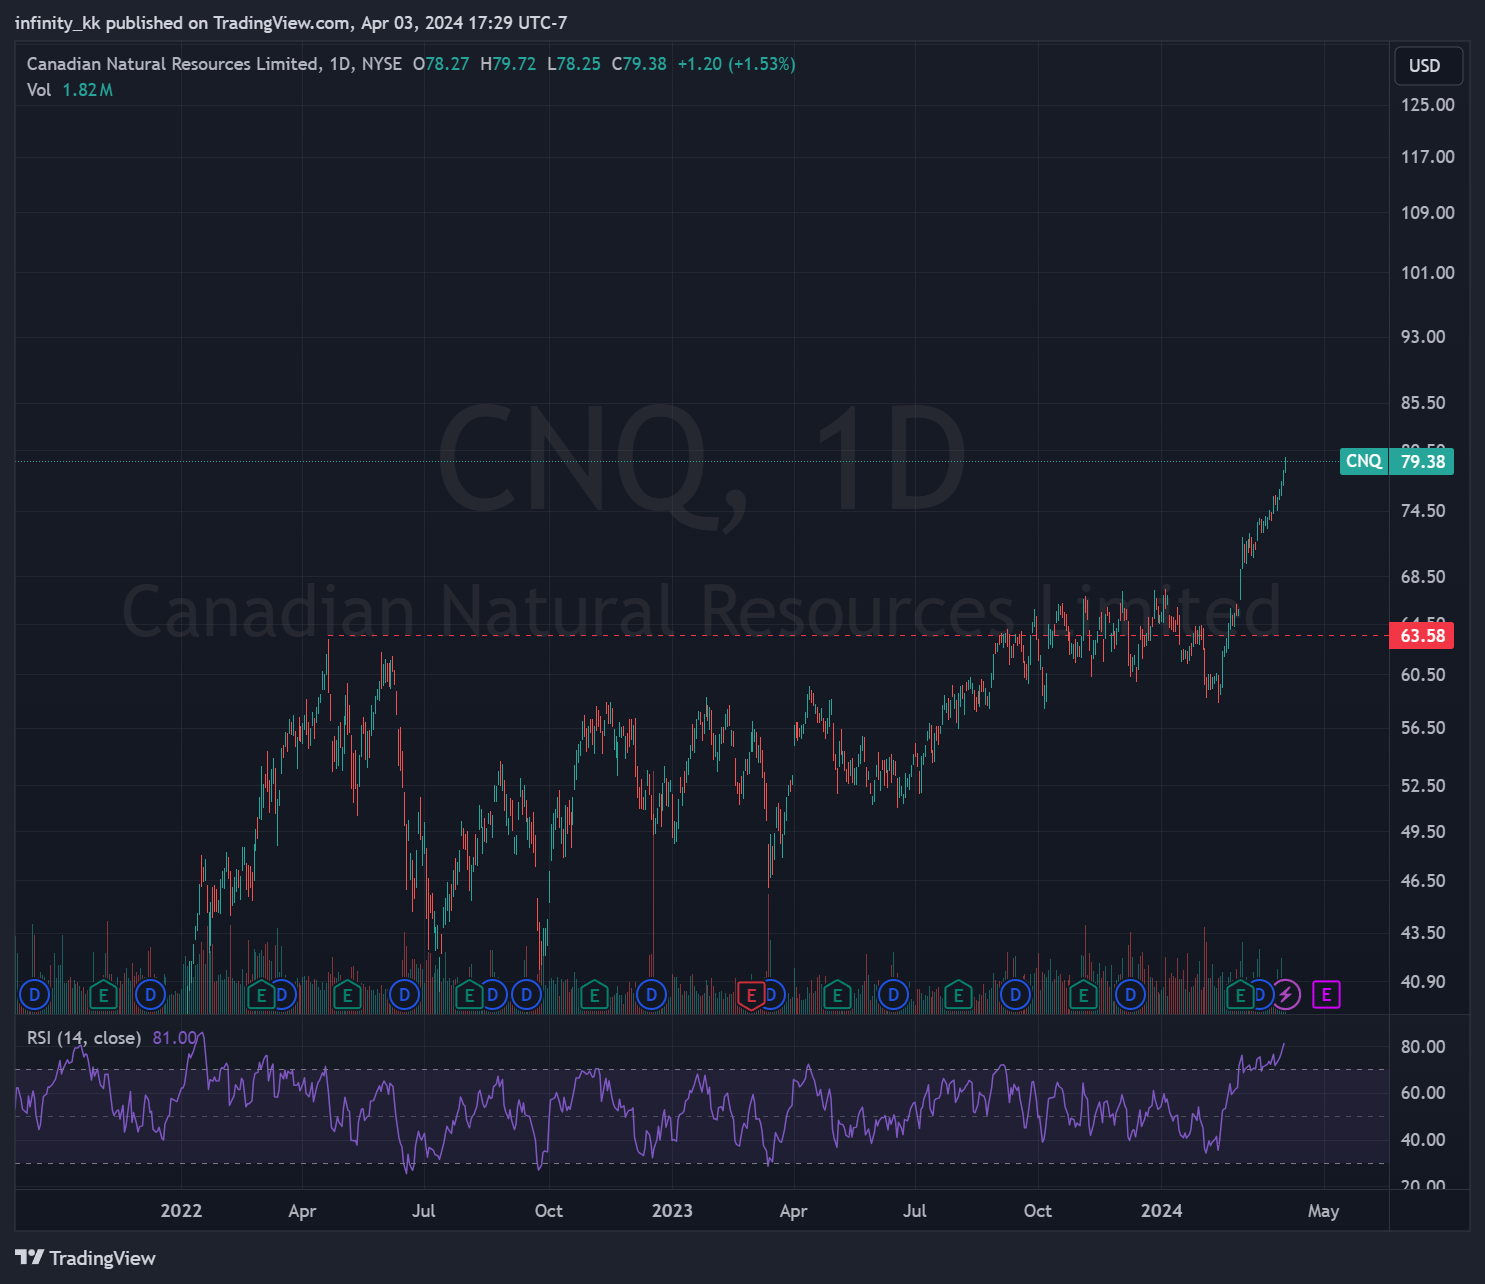Viewport: 1485px width, 1284px height.
Task: Click the D dividend marker just before the 2024 label
Action: click(x=1131, y=995)
